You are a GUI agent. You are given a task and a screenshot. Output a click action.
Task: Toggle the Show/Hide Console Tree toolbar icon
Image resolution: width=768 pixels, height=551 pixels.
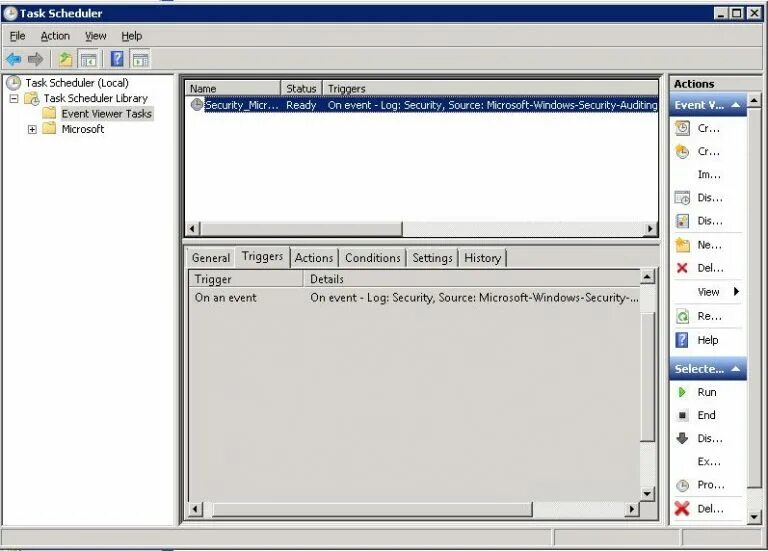pos(89,59)
